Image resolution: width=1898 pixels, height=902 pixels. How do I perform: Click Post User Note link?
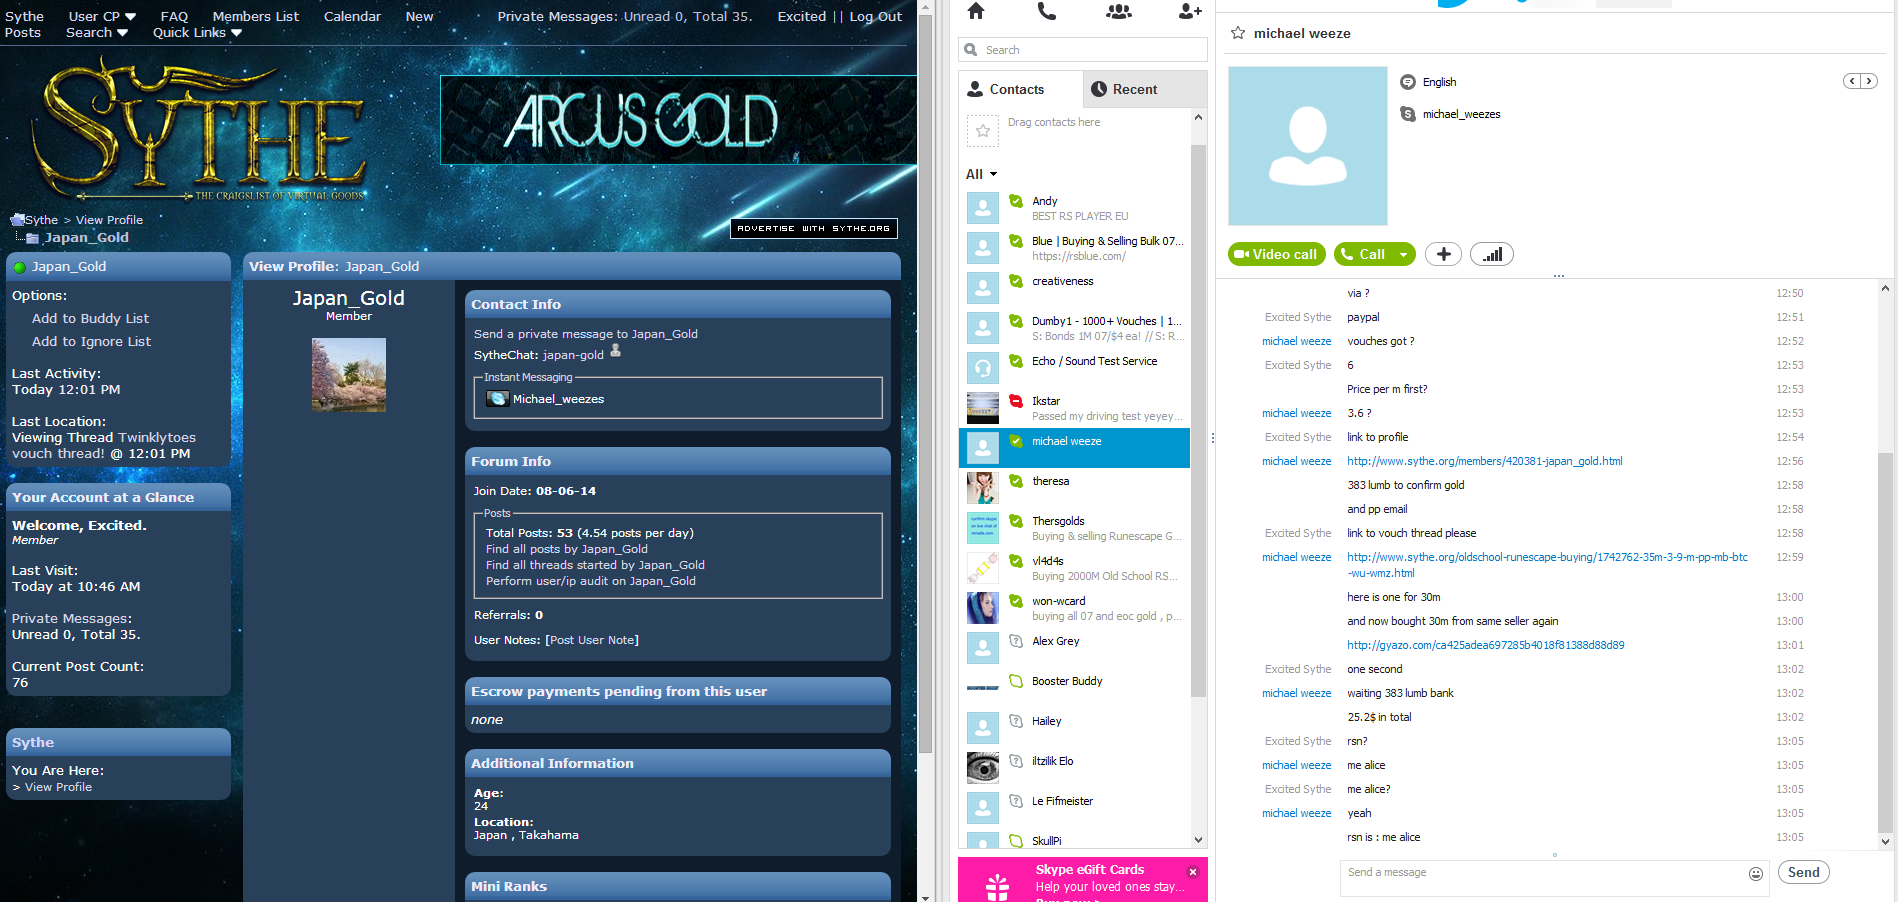point(592,640)
